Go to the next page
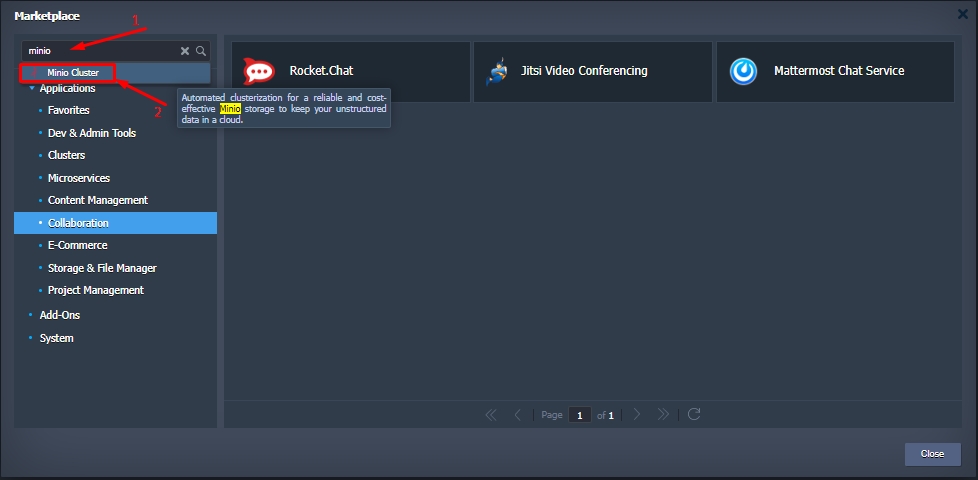The height and width of the screenshot is (480, 978). pyautogui.click(x=637, y=415)
